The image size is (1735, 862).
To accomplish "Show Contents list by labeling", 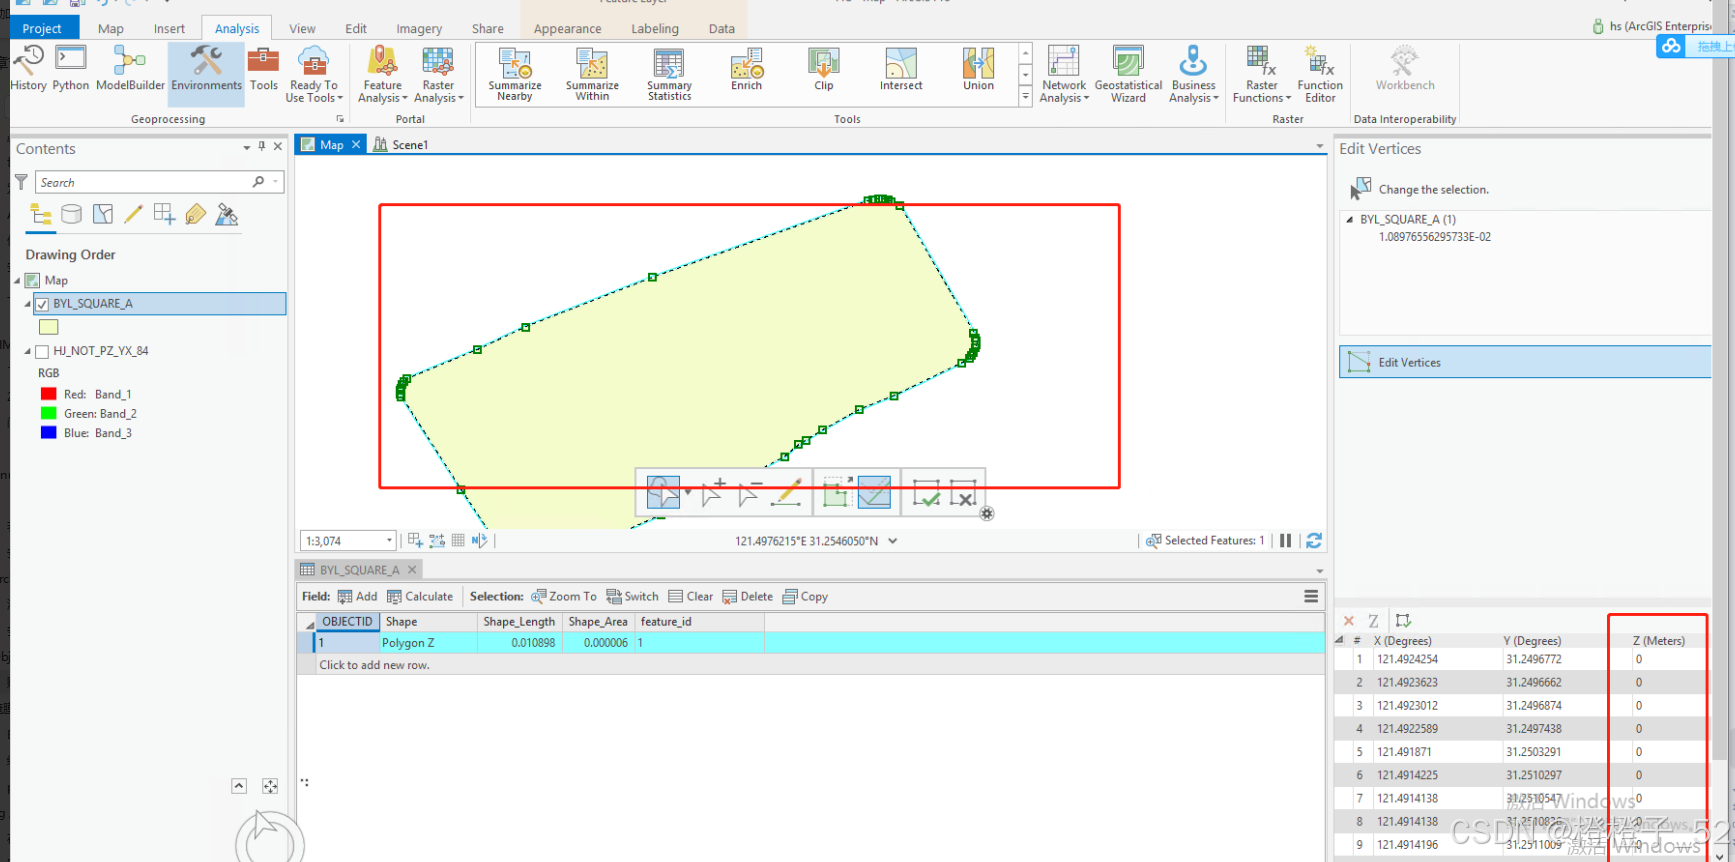I will (196, 214).
